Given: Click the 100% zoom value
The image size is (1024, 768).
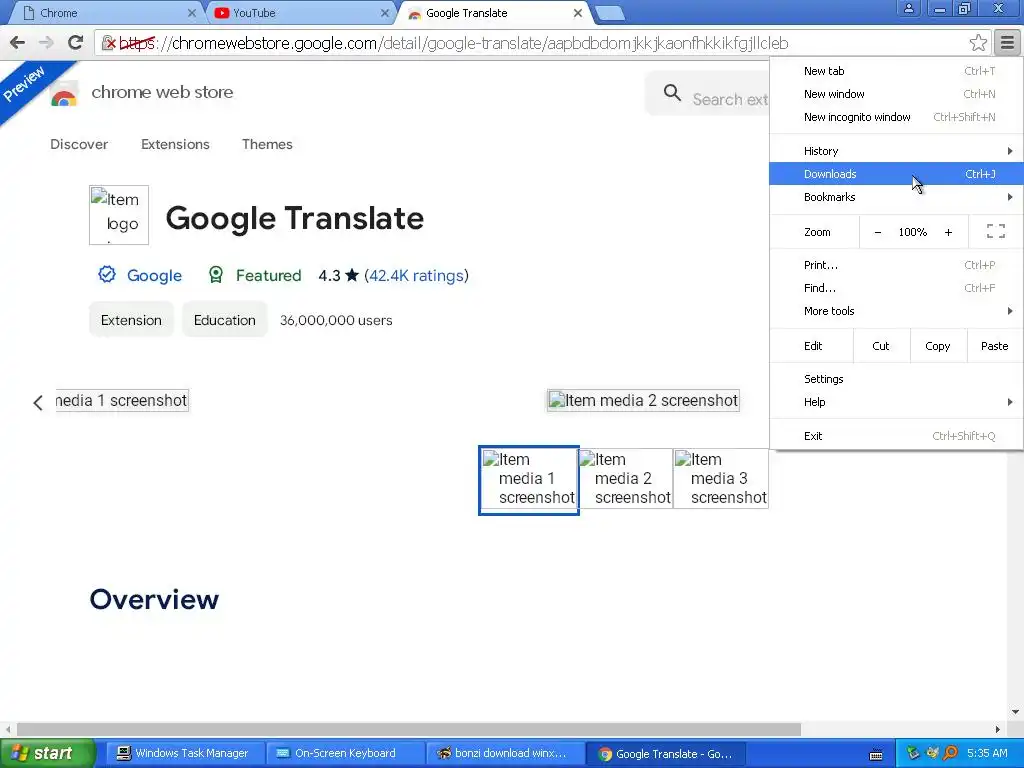Looking at the screenshot, I should point(912,232).
